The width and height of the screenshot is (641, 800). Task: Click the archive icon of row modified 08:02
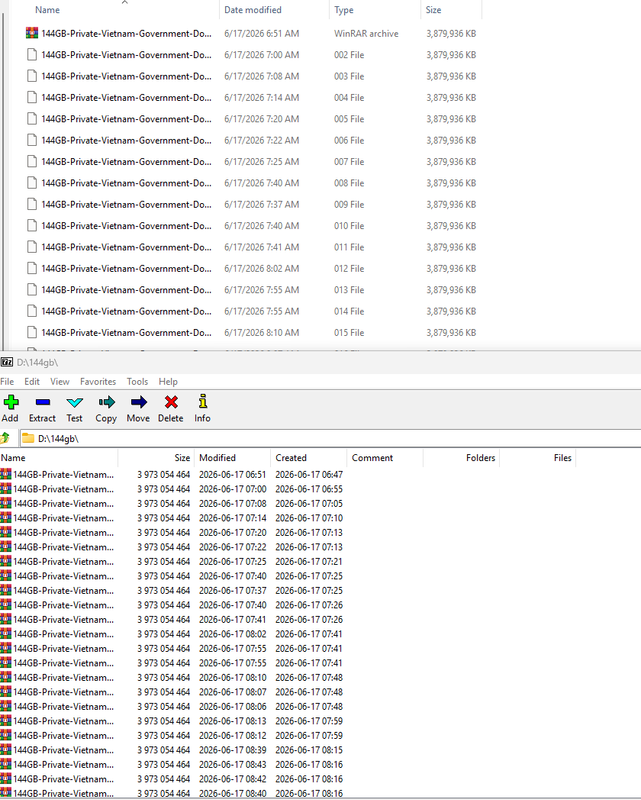(6, 634)
